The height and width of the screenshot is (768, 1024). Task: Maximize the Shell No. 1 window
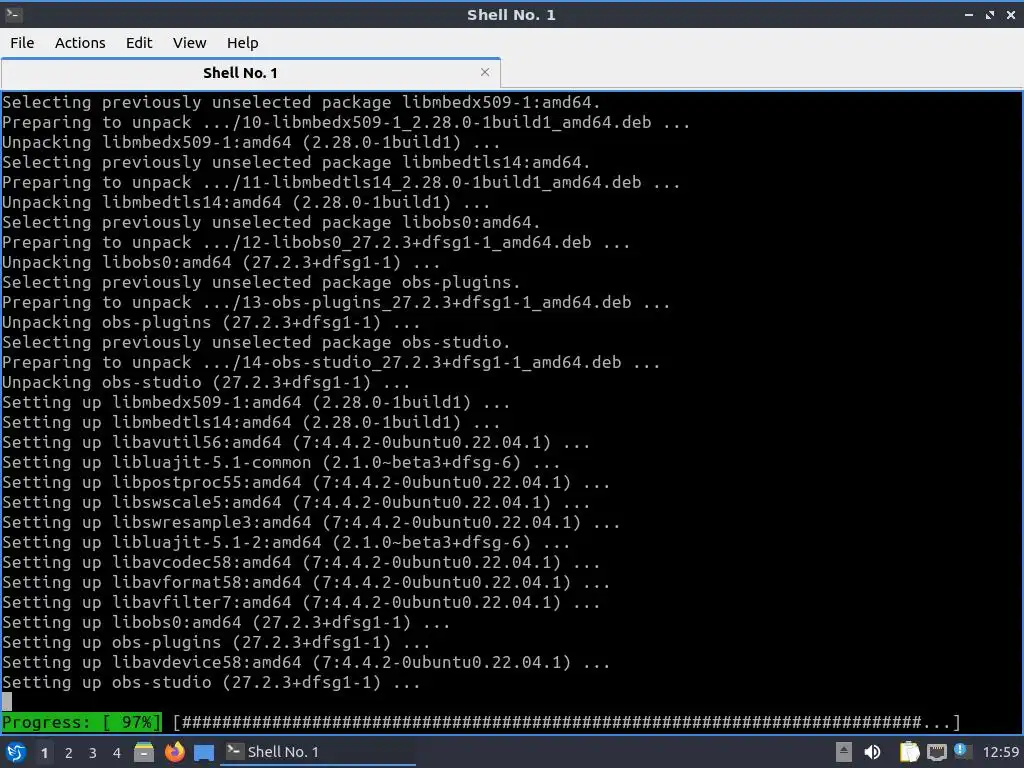(990, 14)
